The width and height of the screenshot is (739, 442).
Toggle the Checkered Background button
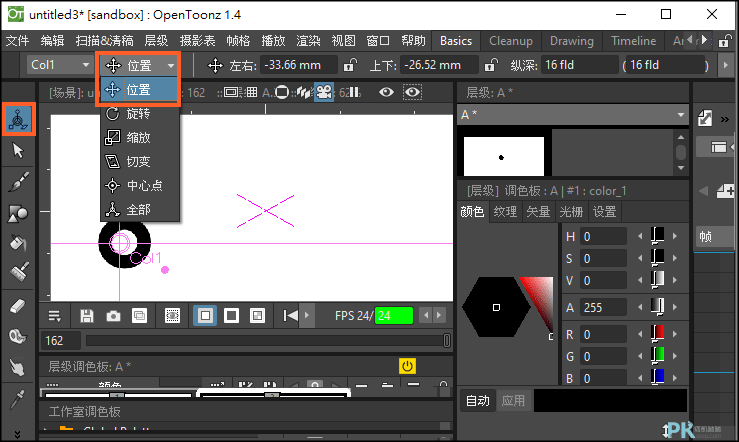(257, 316)
